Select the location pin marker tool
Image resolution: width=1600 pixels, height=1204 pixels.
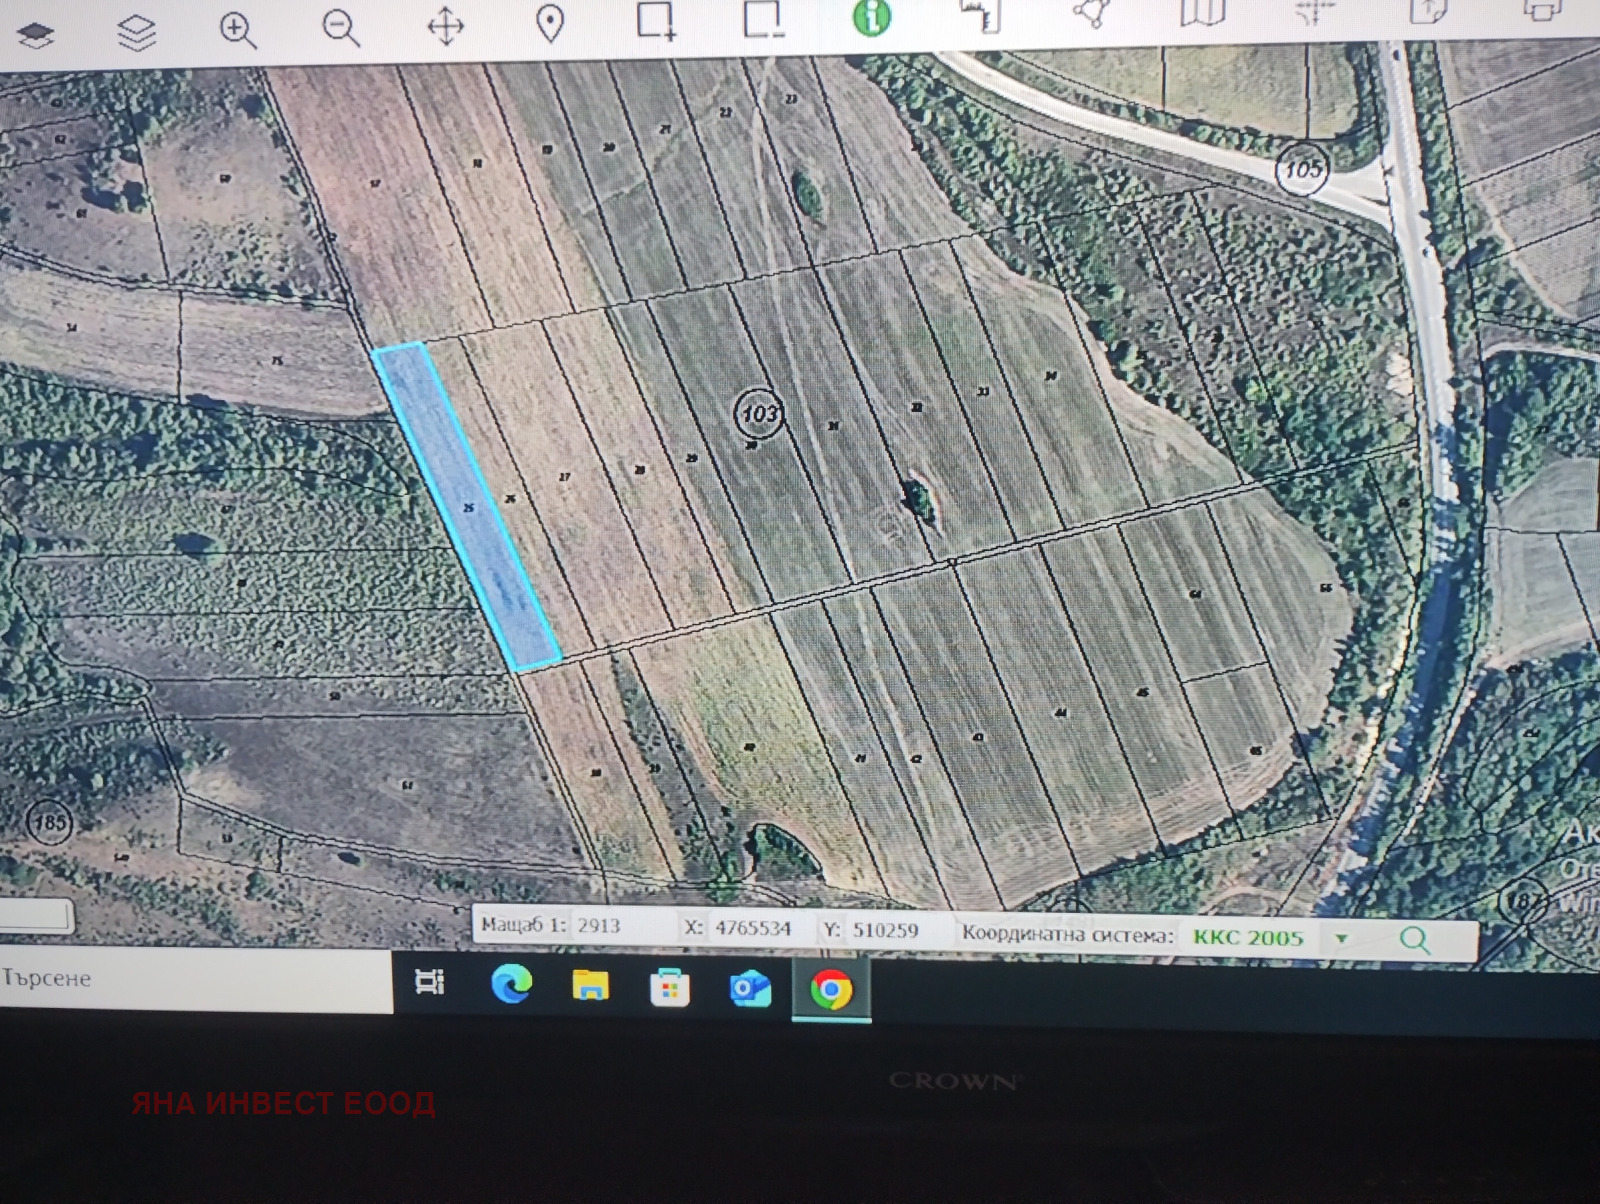coord(550,23)
